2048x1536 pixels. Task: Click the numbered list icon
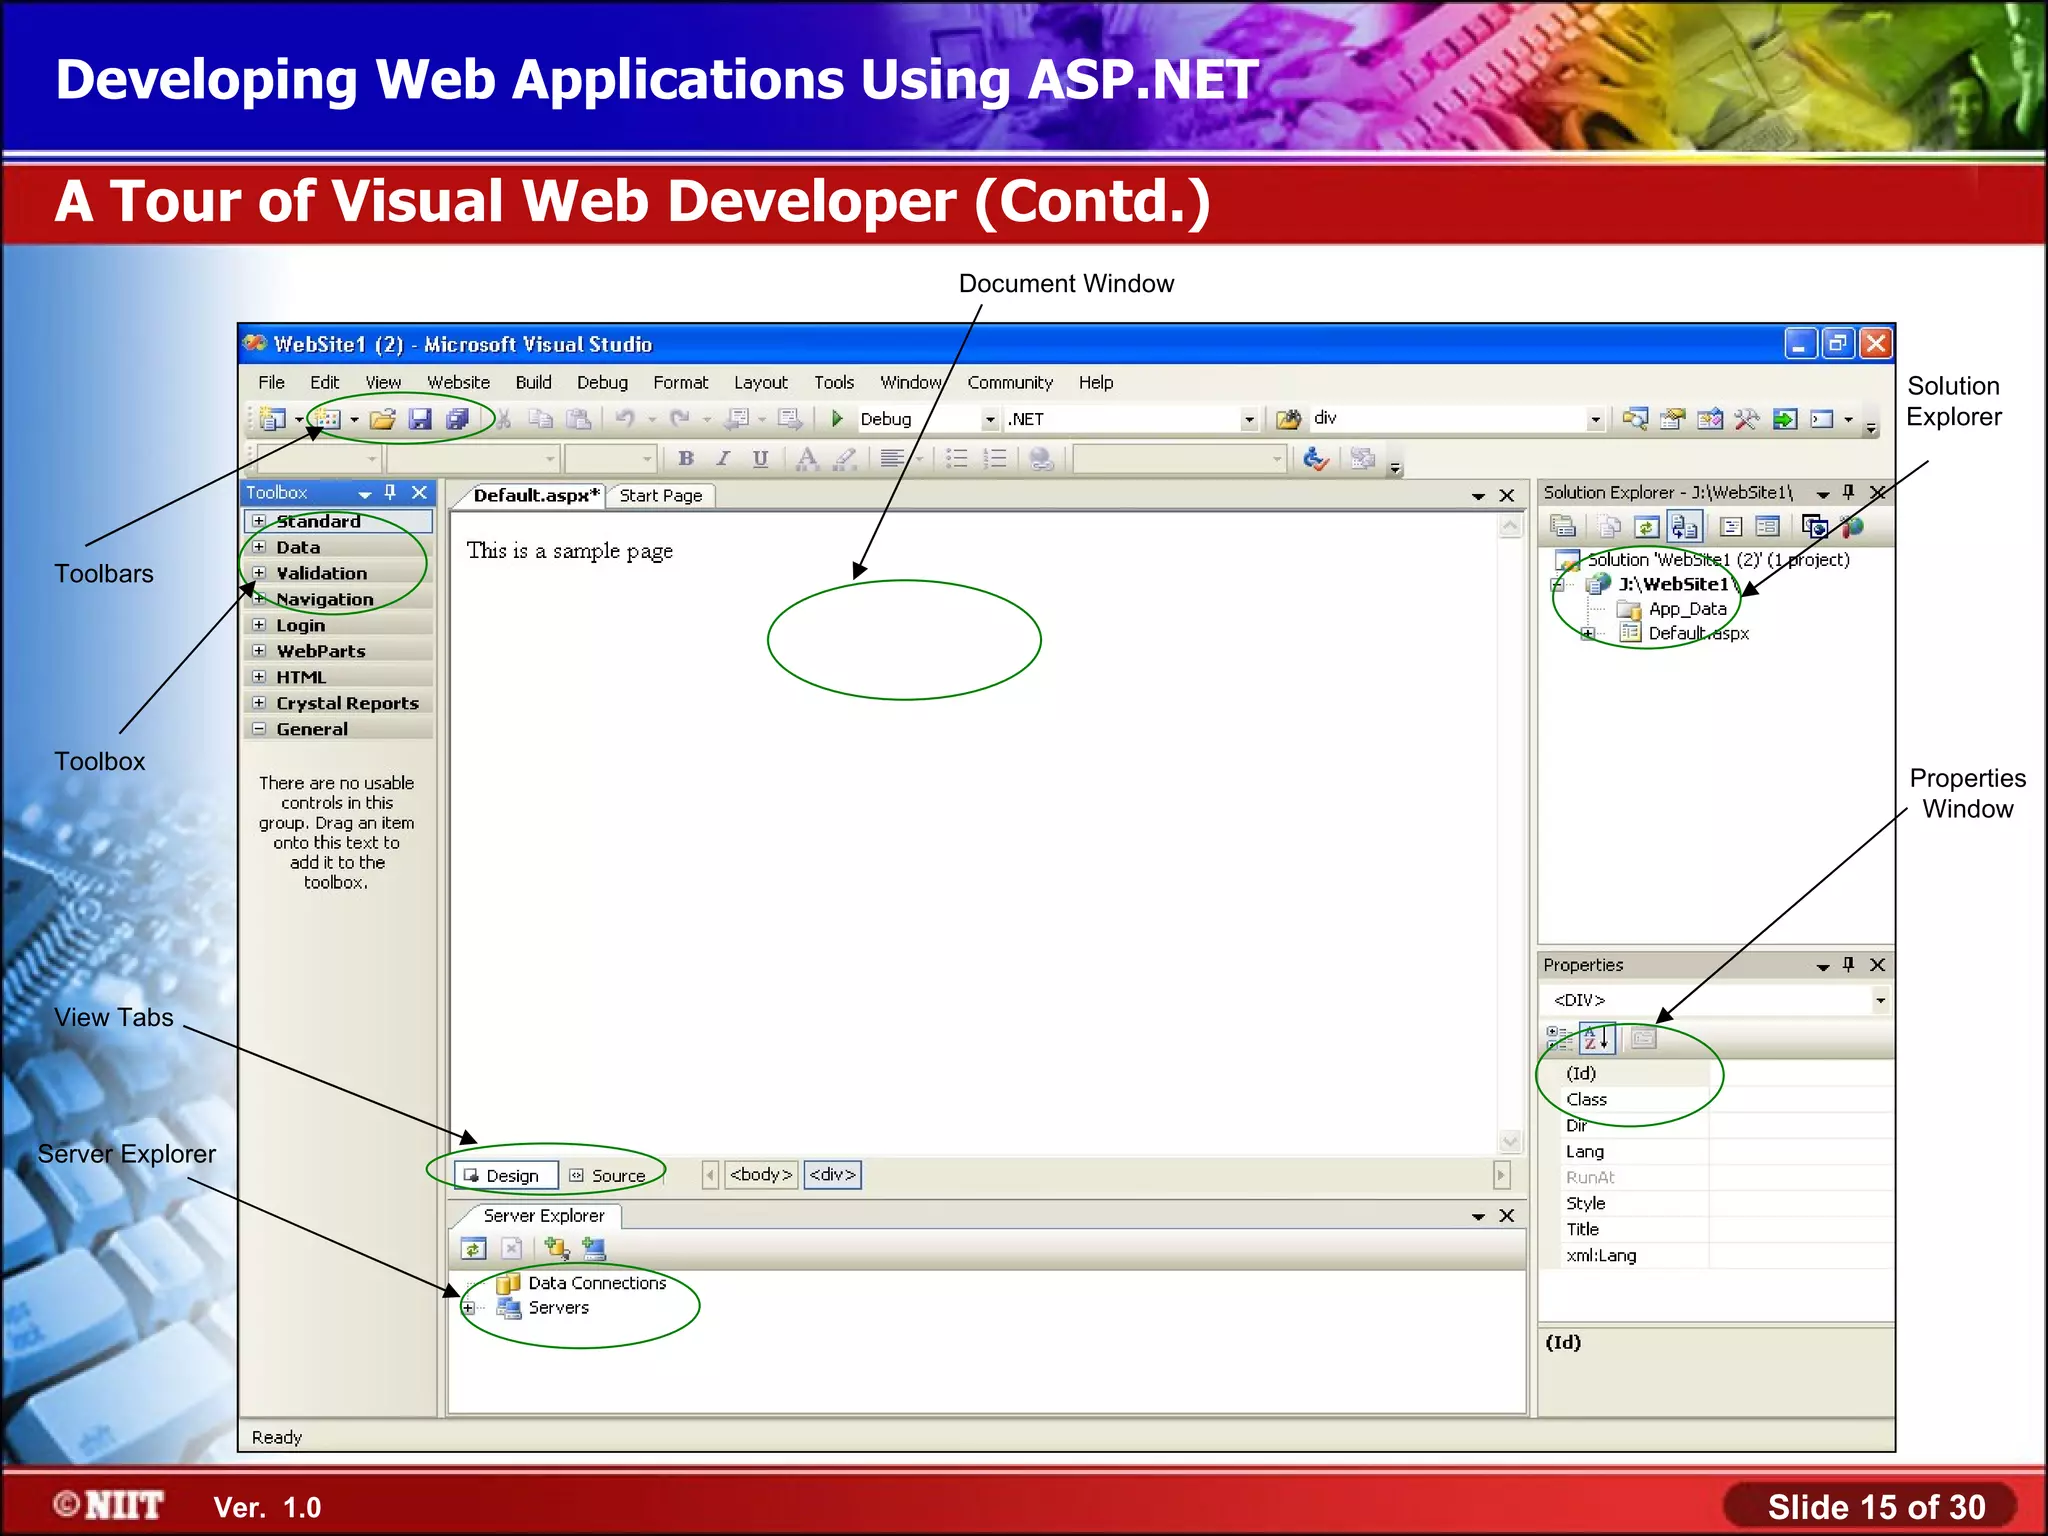995,458
